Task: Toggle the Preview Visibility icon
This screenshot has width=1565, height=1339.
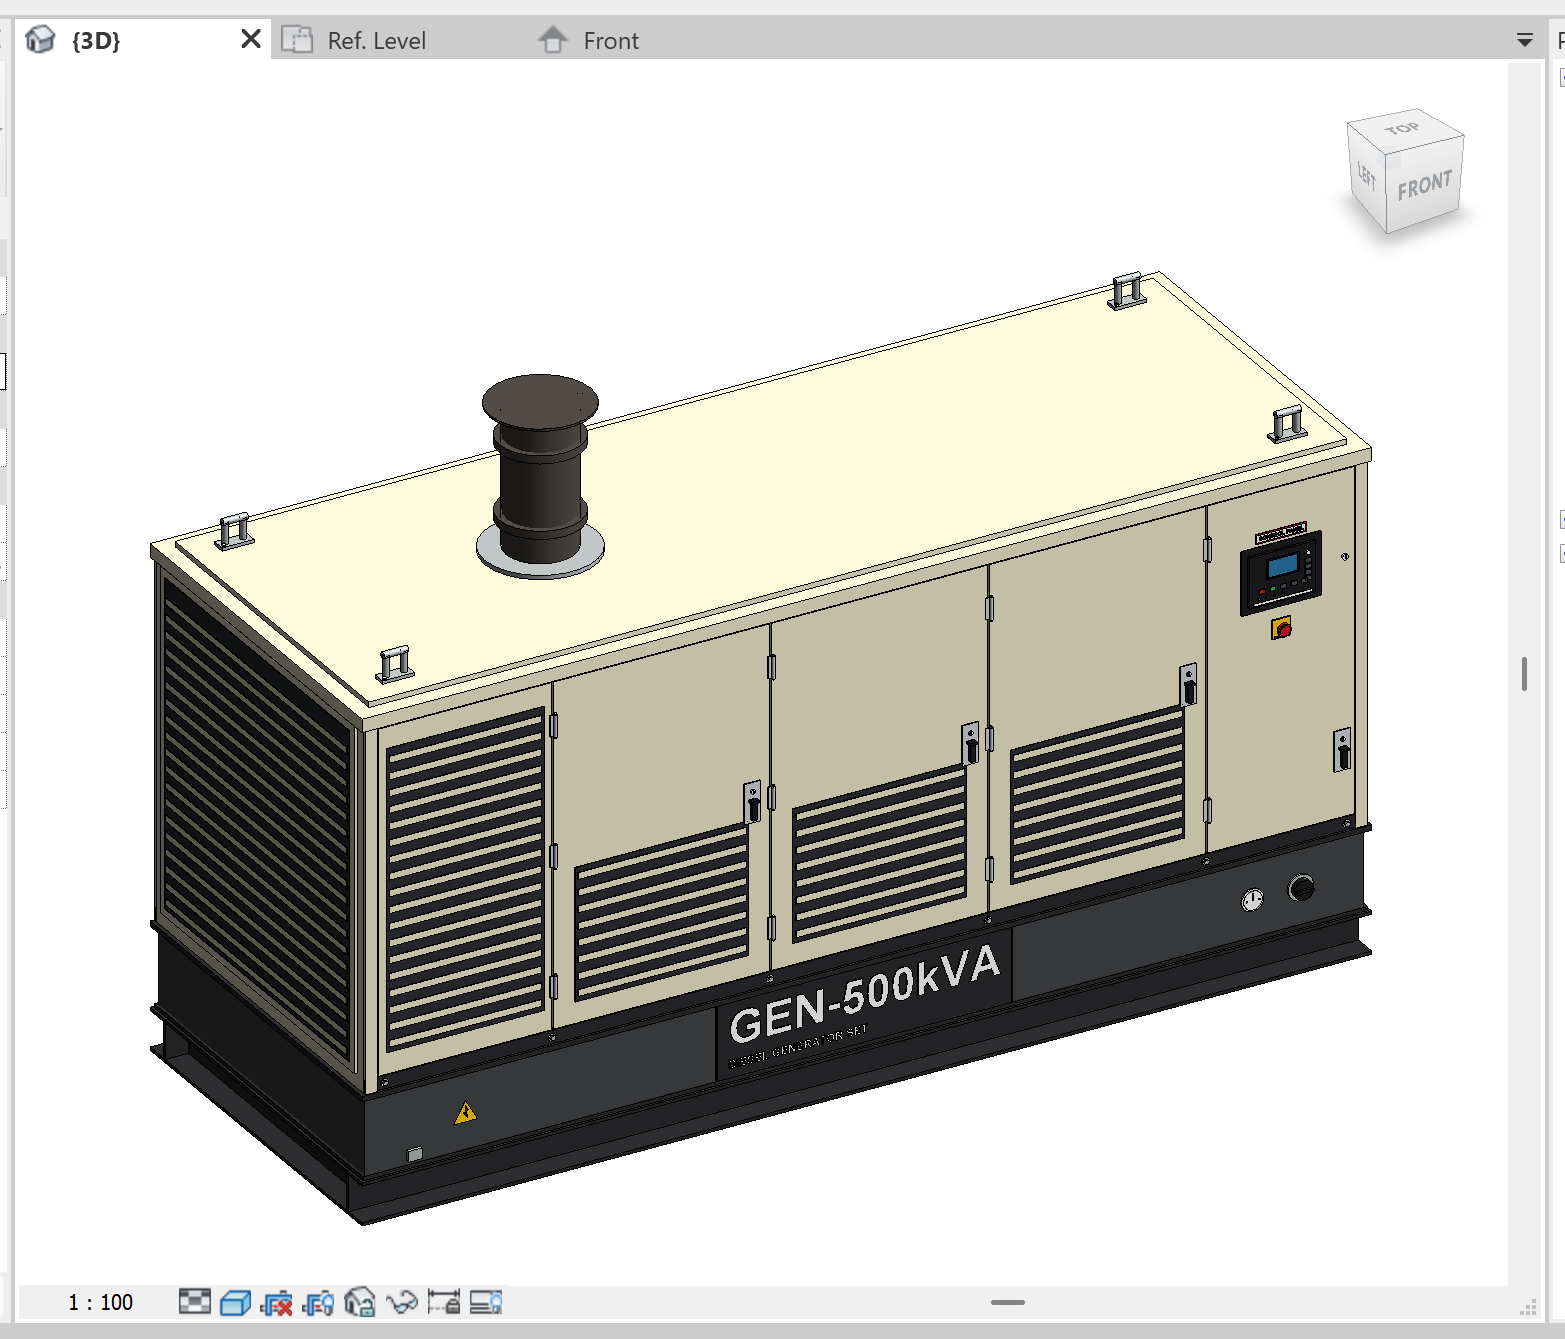Action: click(x=486, y=1302)
